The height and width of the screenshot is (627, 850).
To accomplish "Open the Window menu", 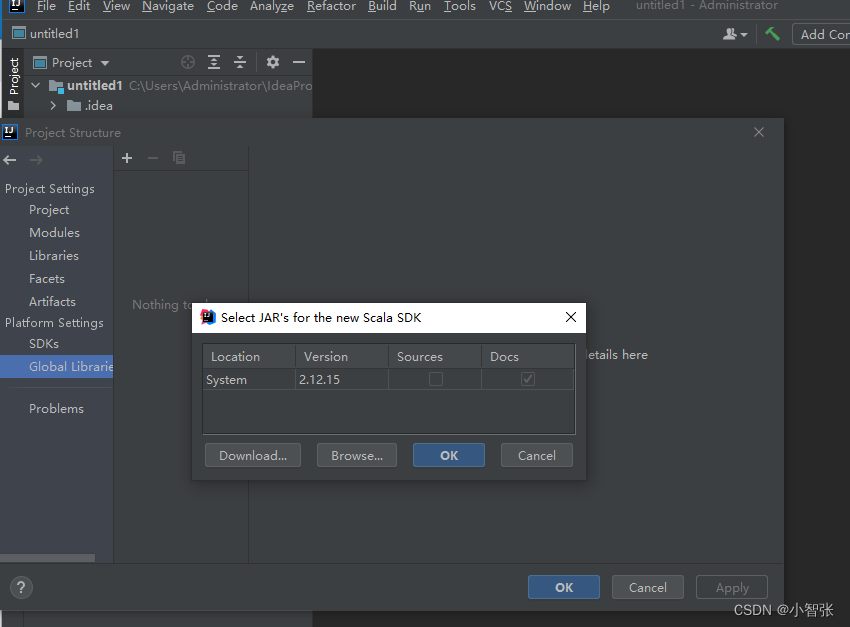I will pos(548,7).
